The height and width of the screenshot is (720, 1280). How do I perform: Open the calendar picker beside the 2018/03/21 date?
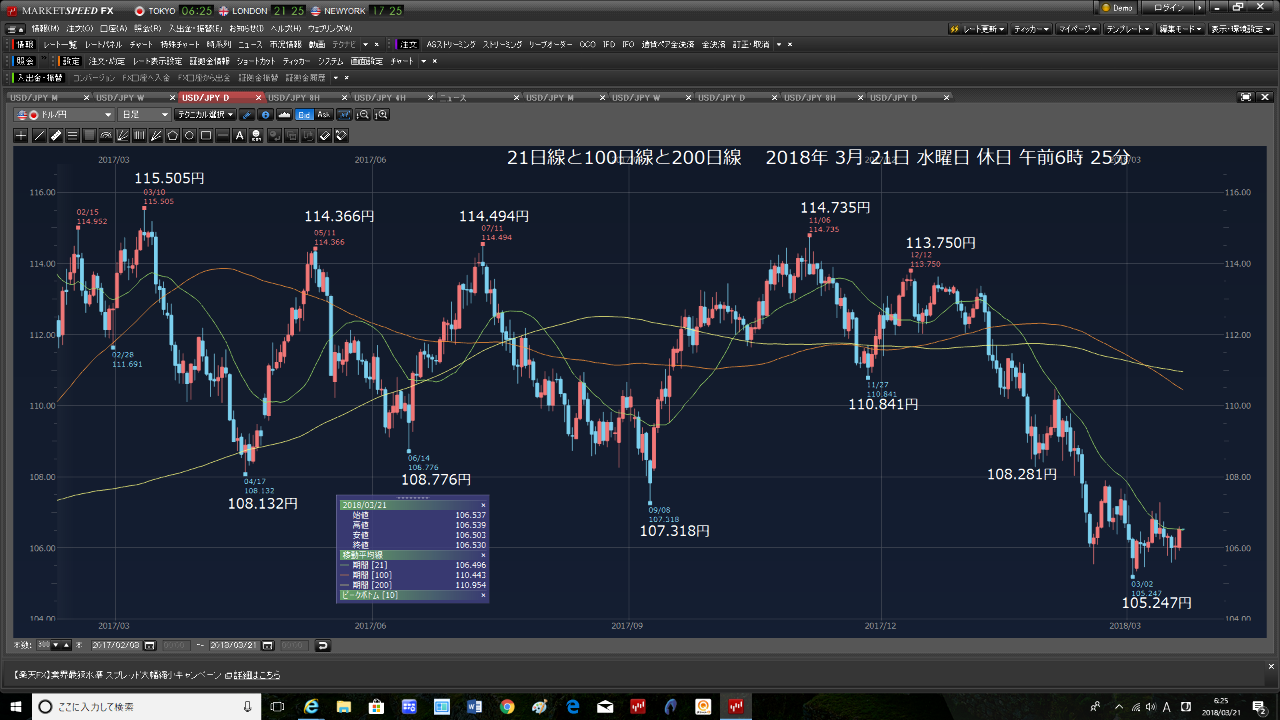point(268,645)
